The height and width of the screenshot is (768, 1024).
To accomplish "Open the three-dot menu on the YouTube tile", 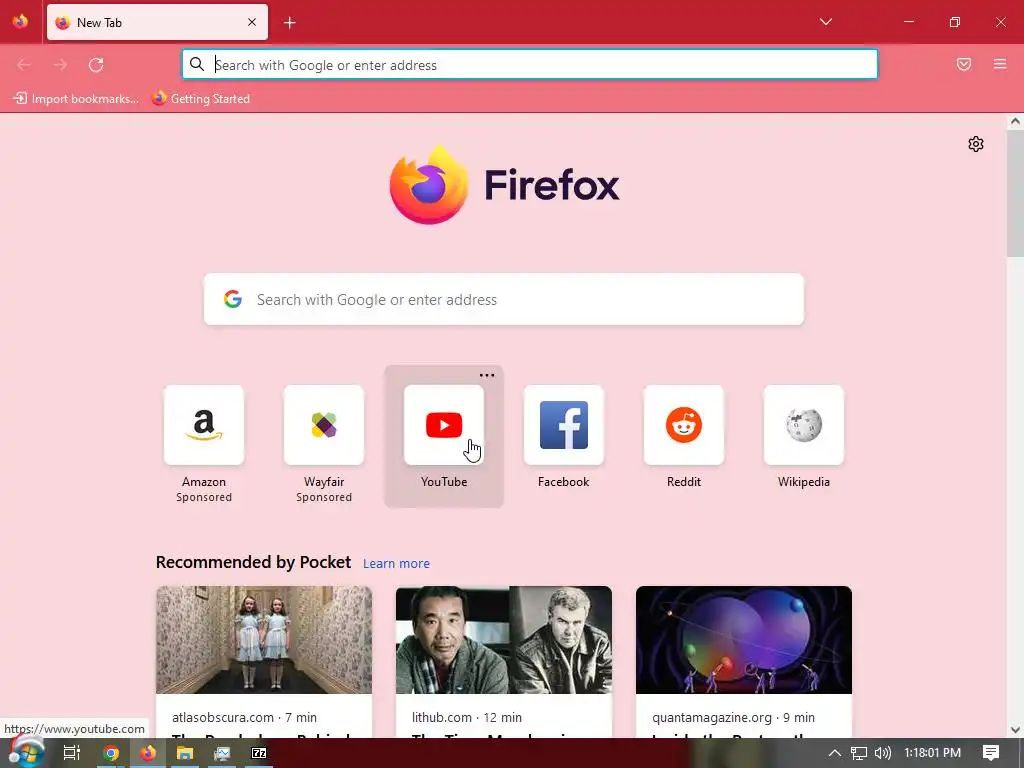I will pos(487,375).
